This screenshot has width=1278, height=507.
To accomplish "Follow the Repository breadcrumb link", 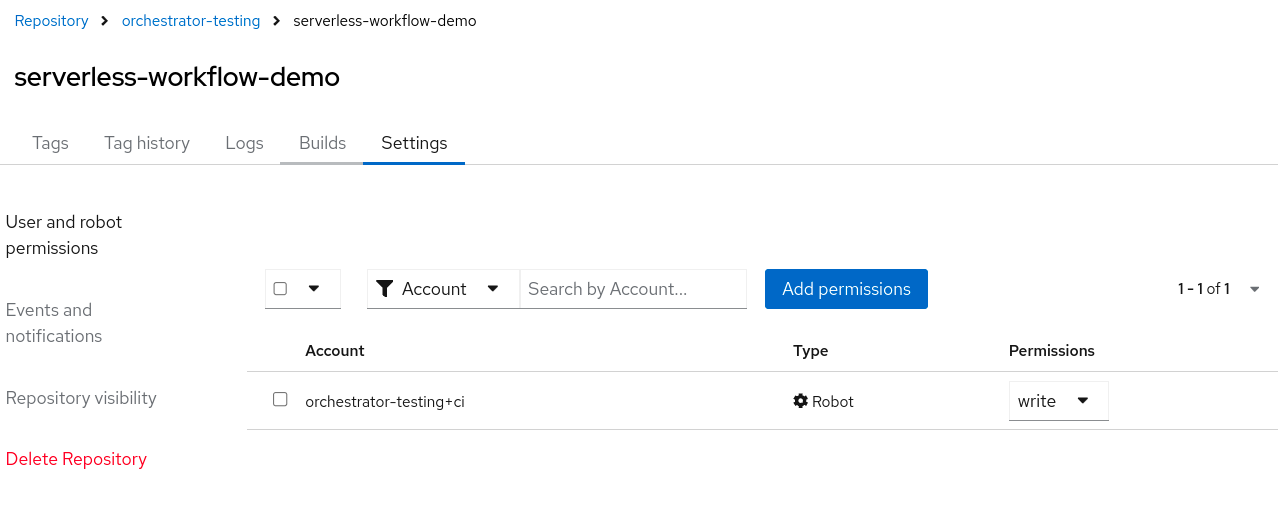I will pyautogui.click(x=51, y=21).
